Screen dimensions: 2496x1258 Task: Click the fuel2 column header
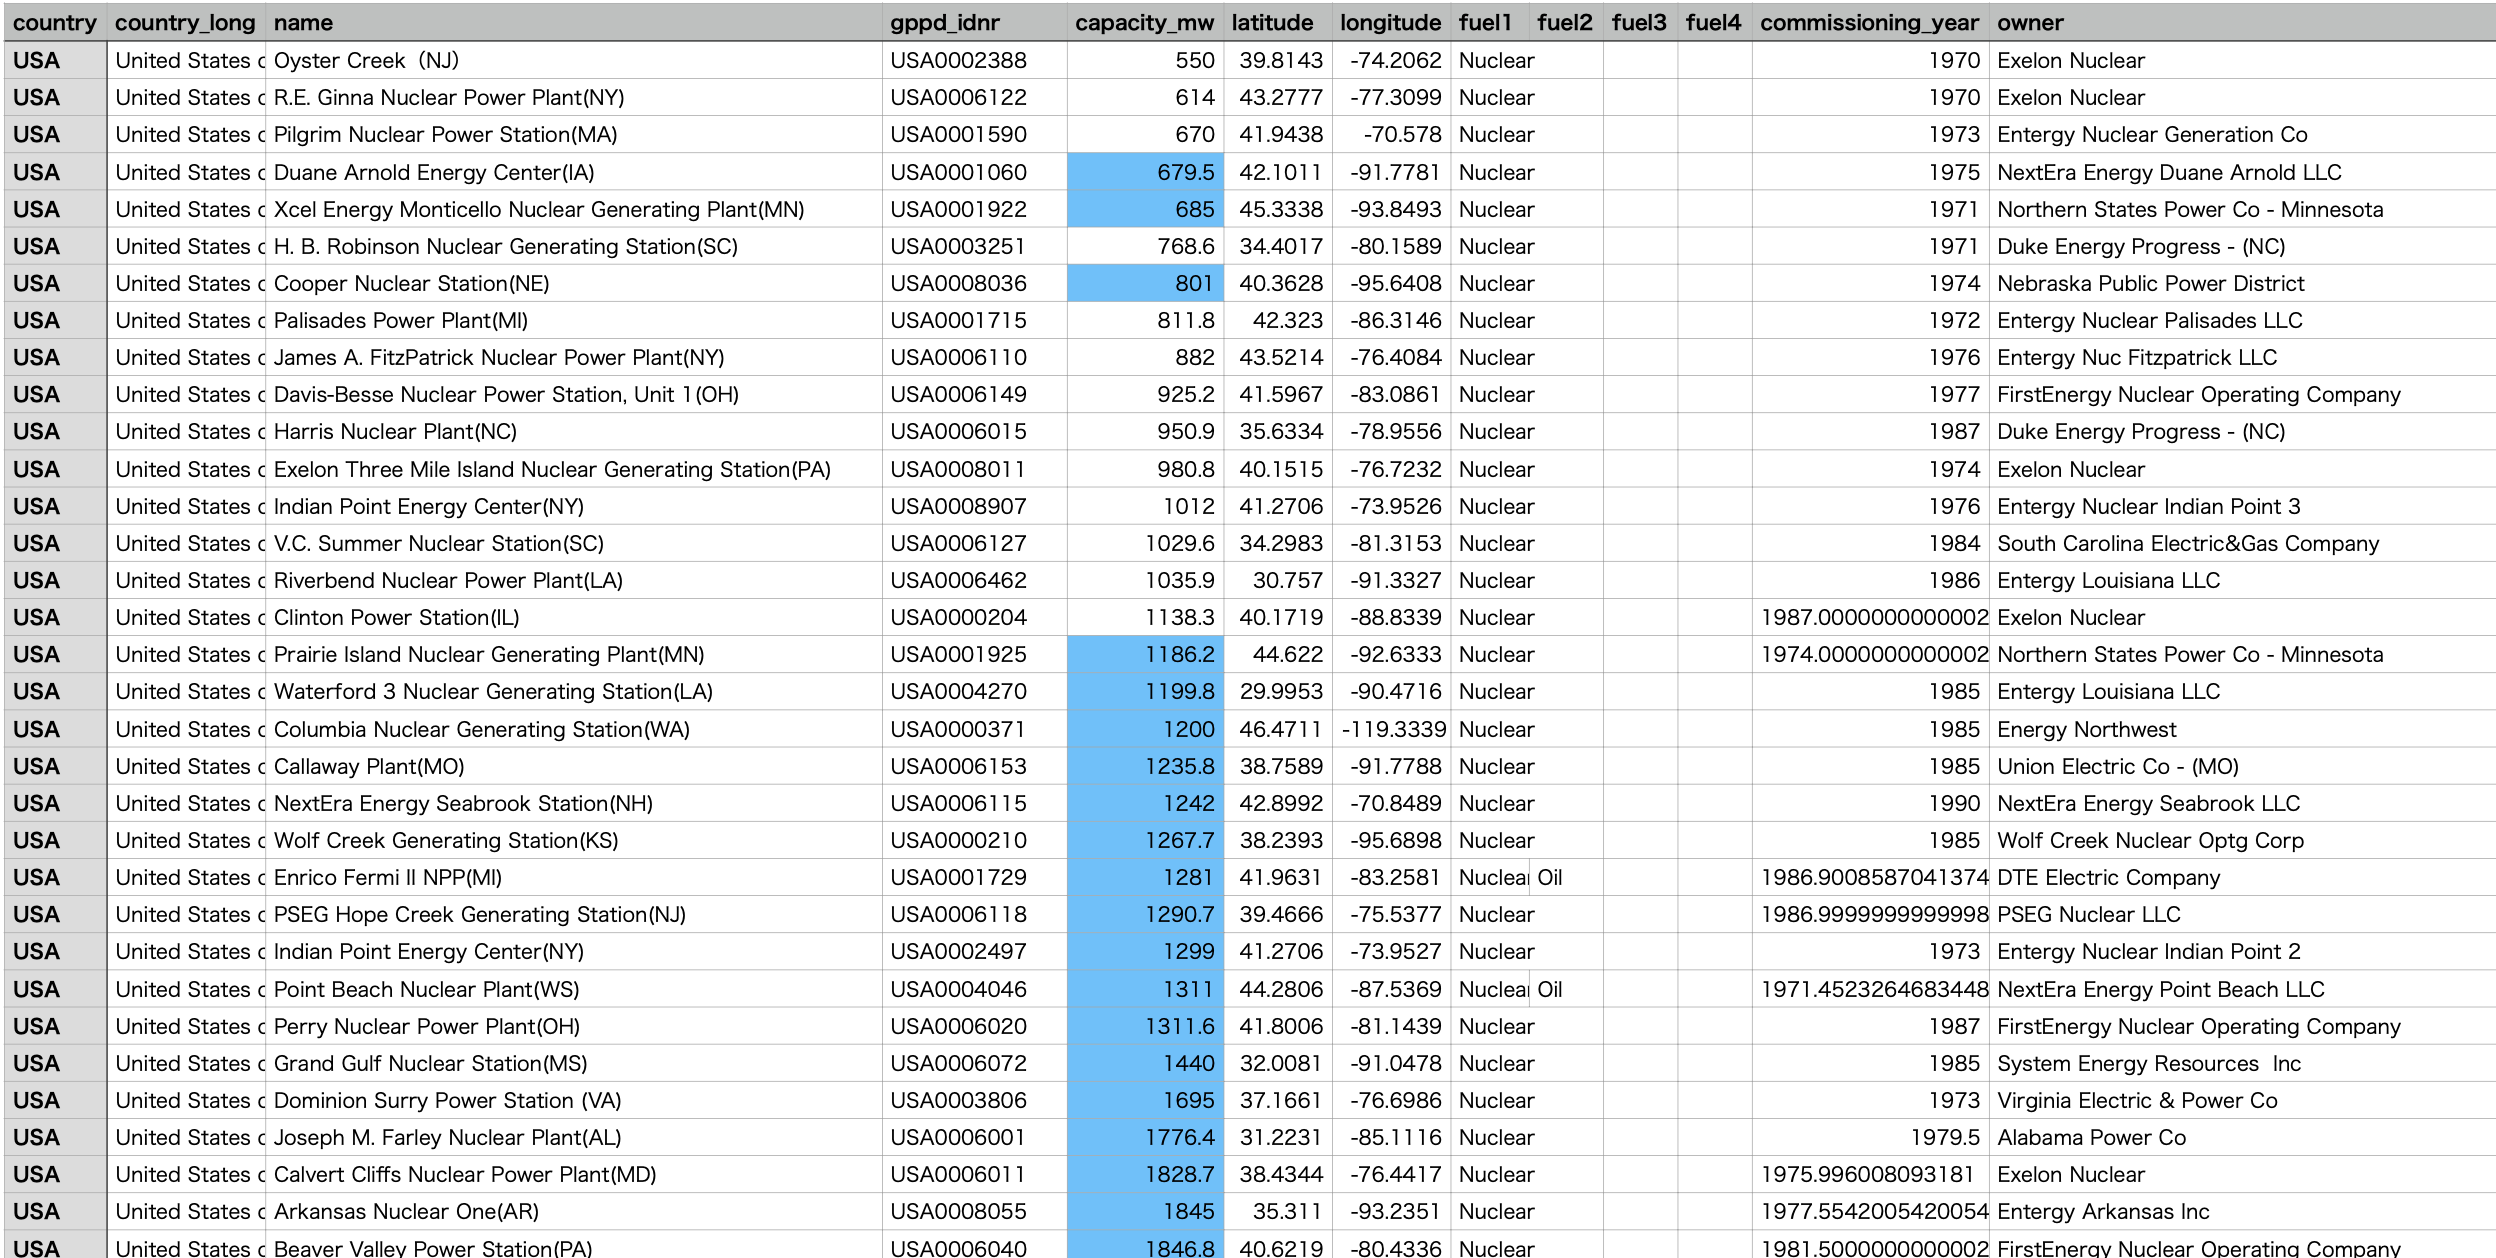1564,22
